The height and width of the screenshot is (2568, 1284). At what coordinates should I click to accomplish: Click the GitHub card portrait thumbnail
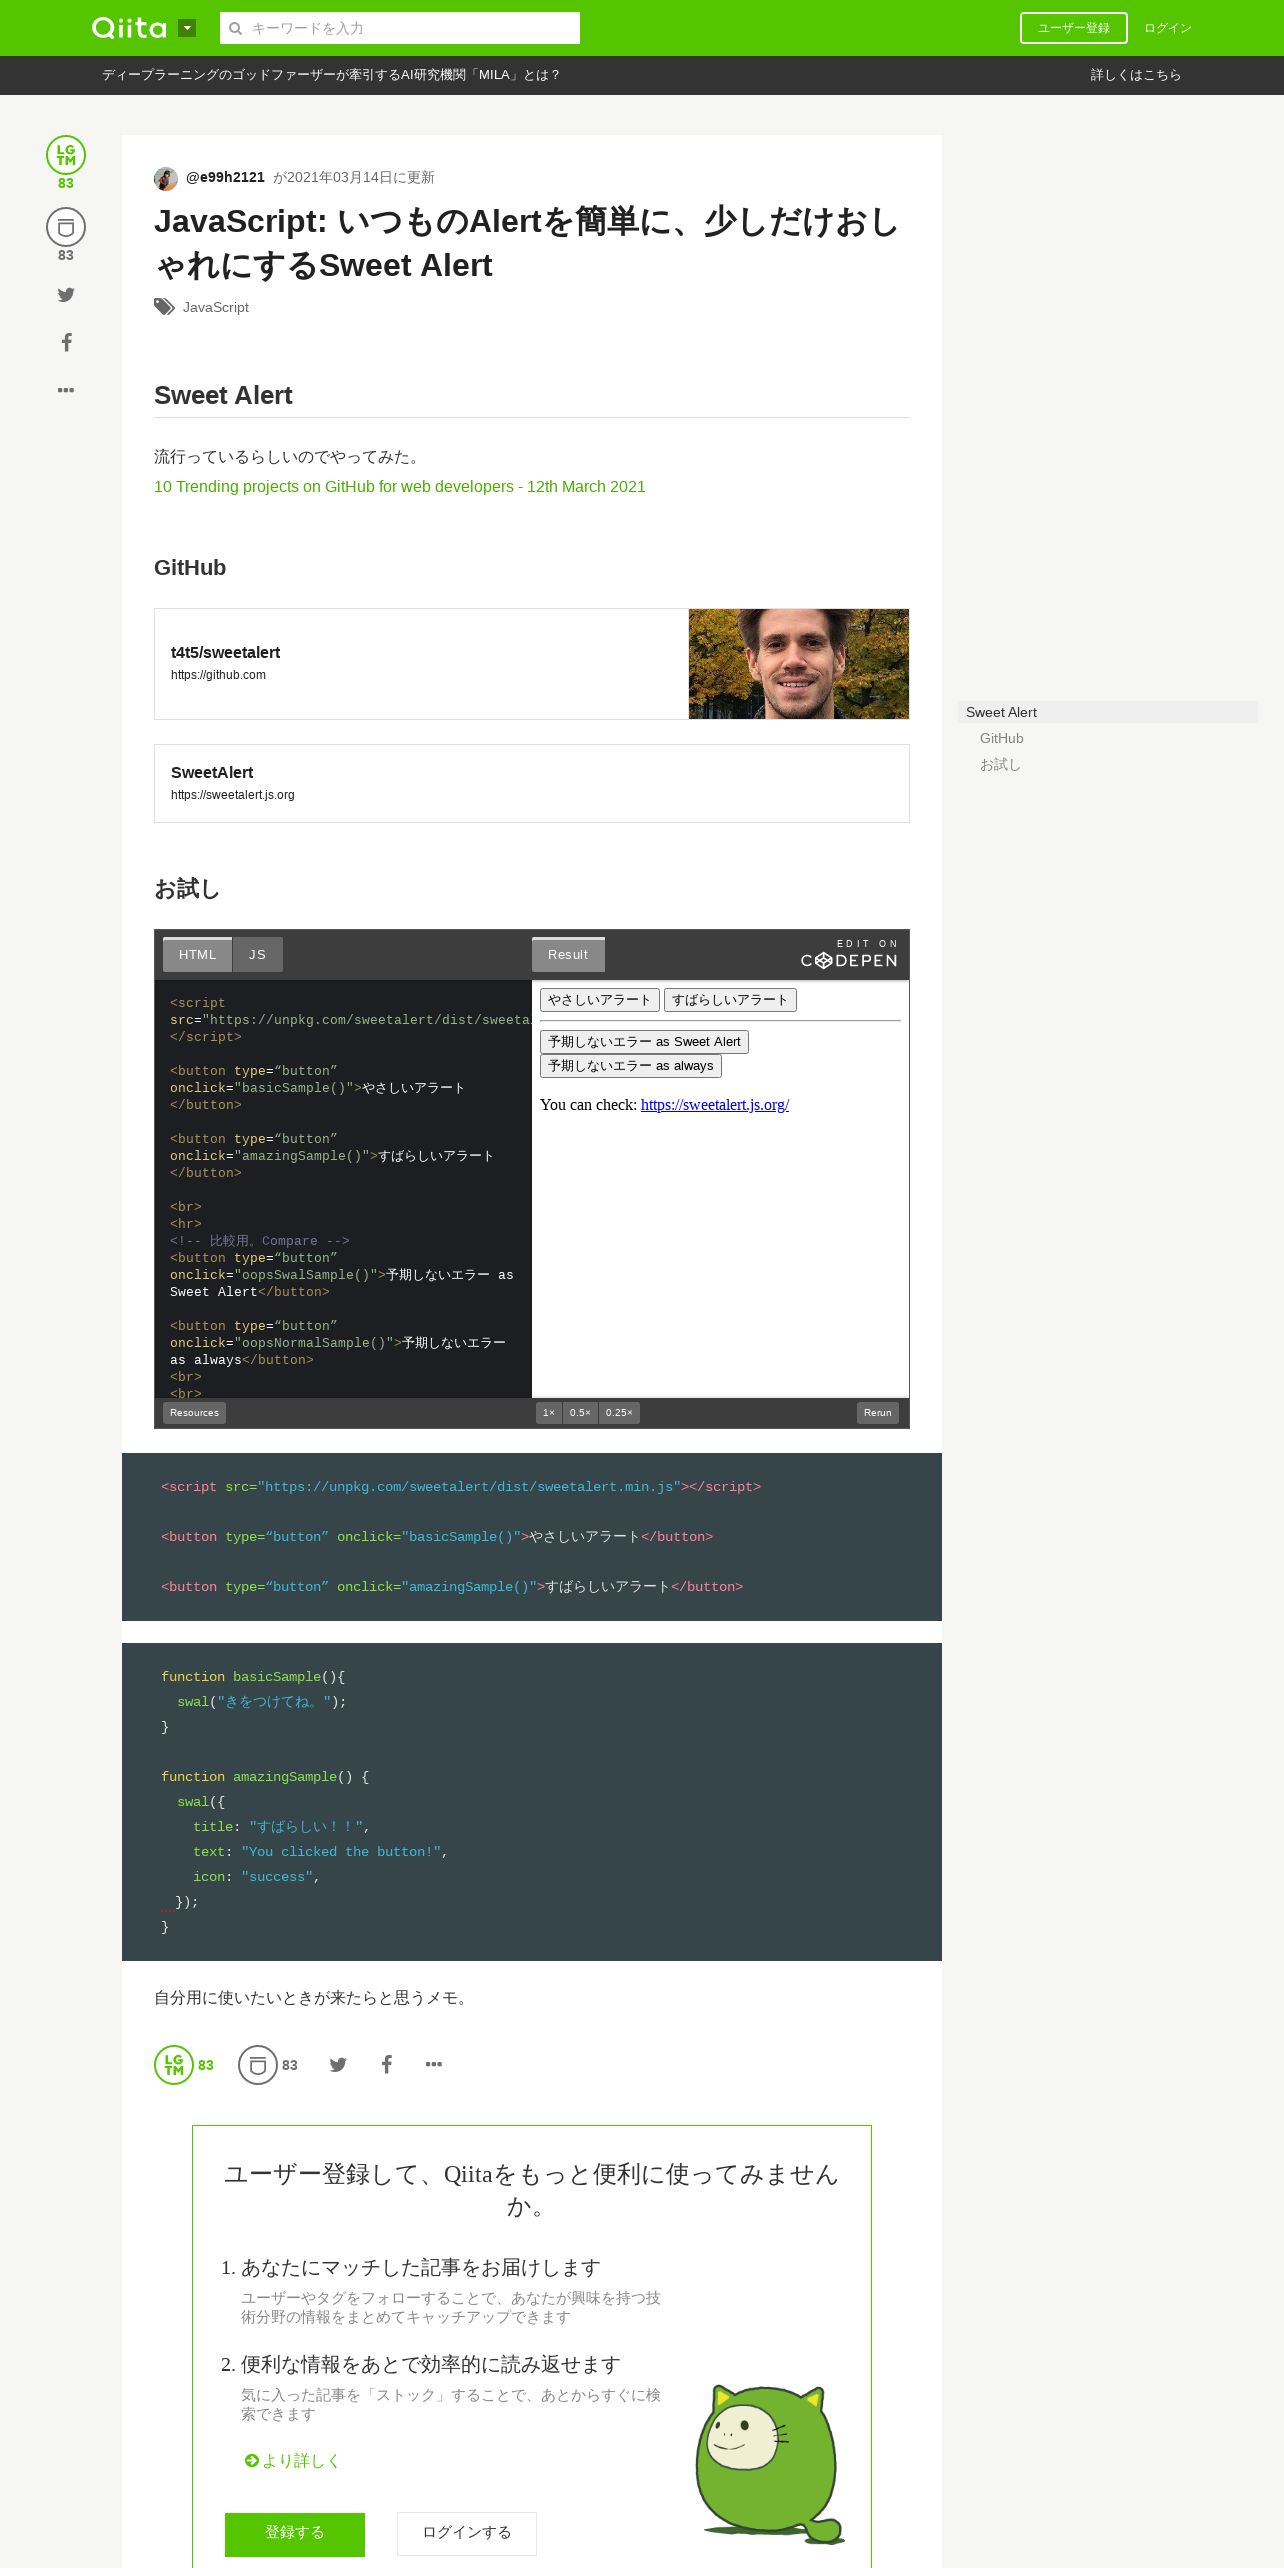(799, 664)
